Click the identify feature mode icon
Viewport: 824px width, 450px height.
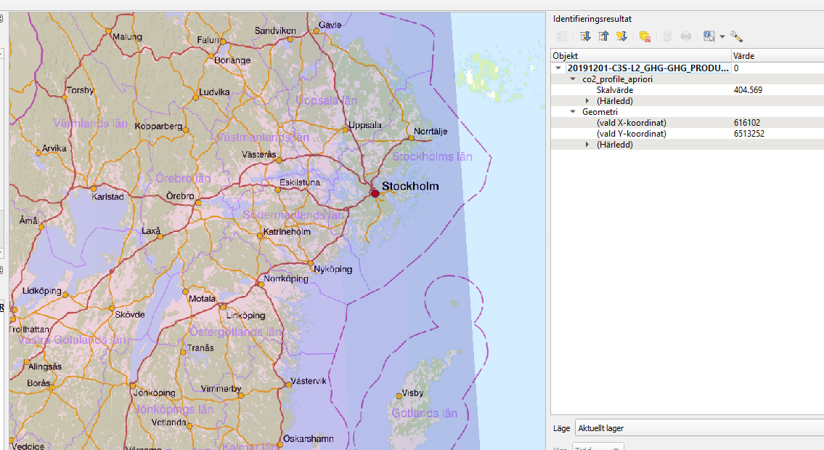tap(708, 37)
